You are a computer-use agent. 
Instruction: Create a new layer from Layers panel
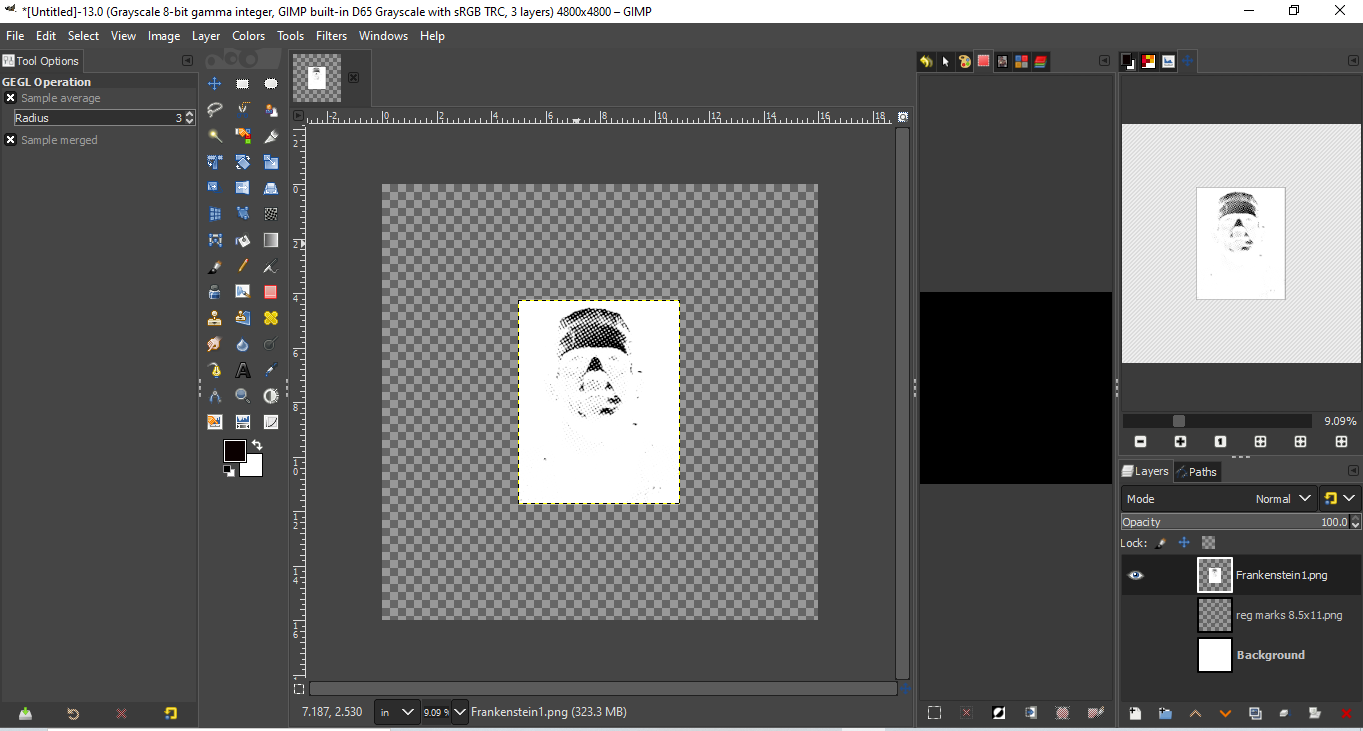[x=1135, y=713]
